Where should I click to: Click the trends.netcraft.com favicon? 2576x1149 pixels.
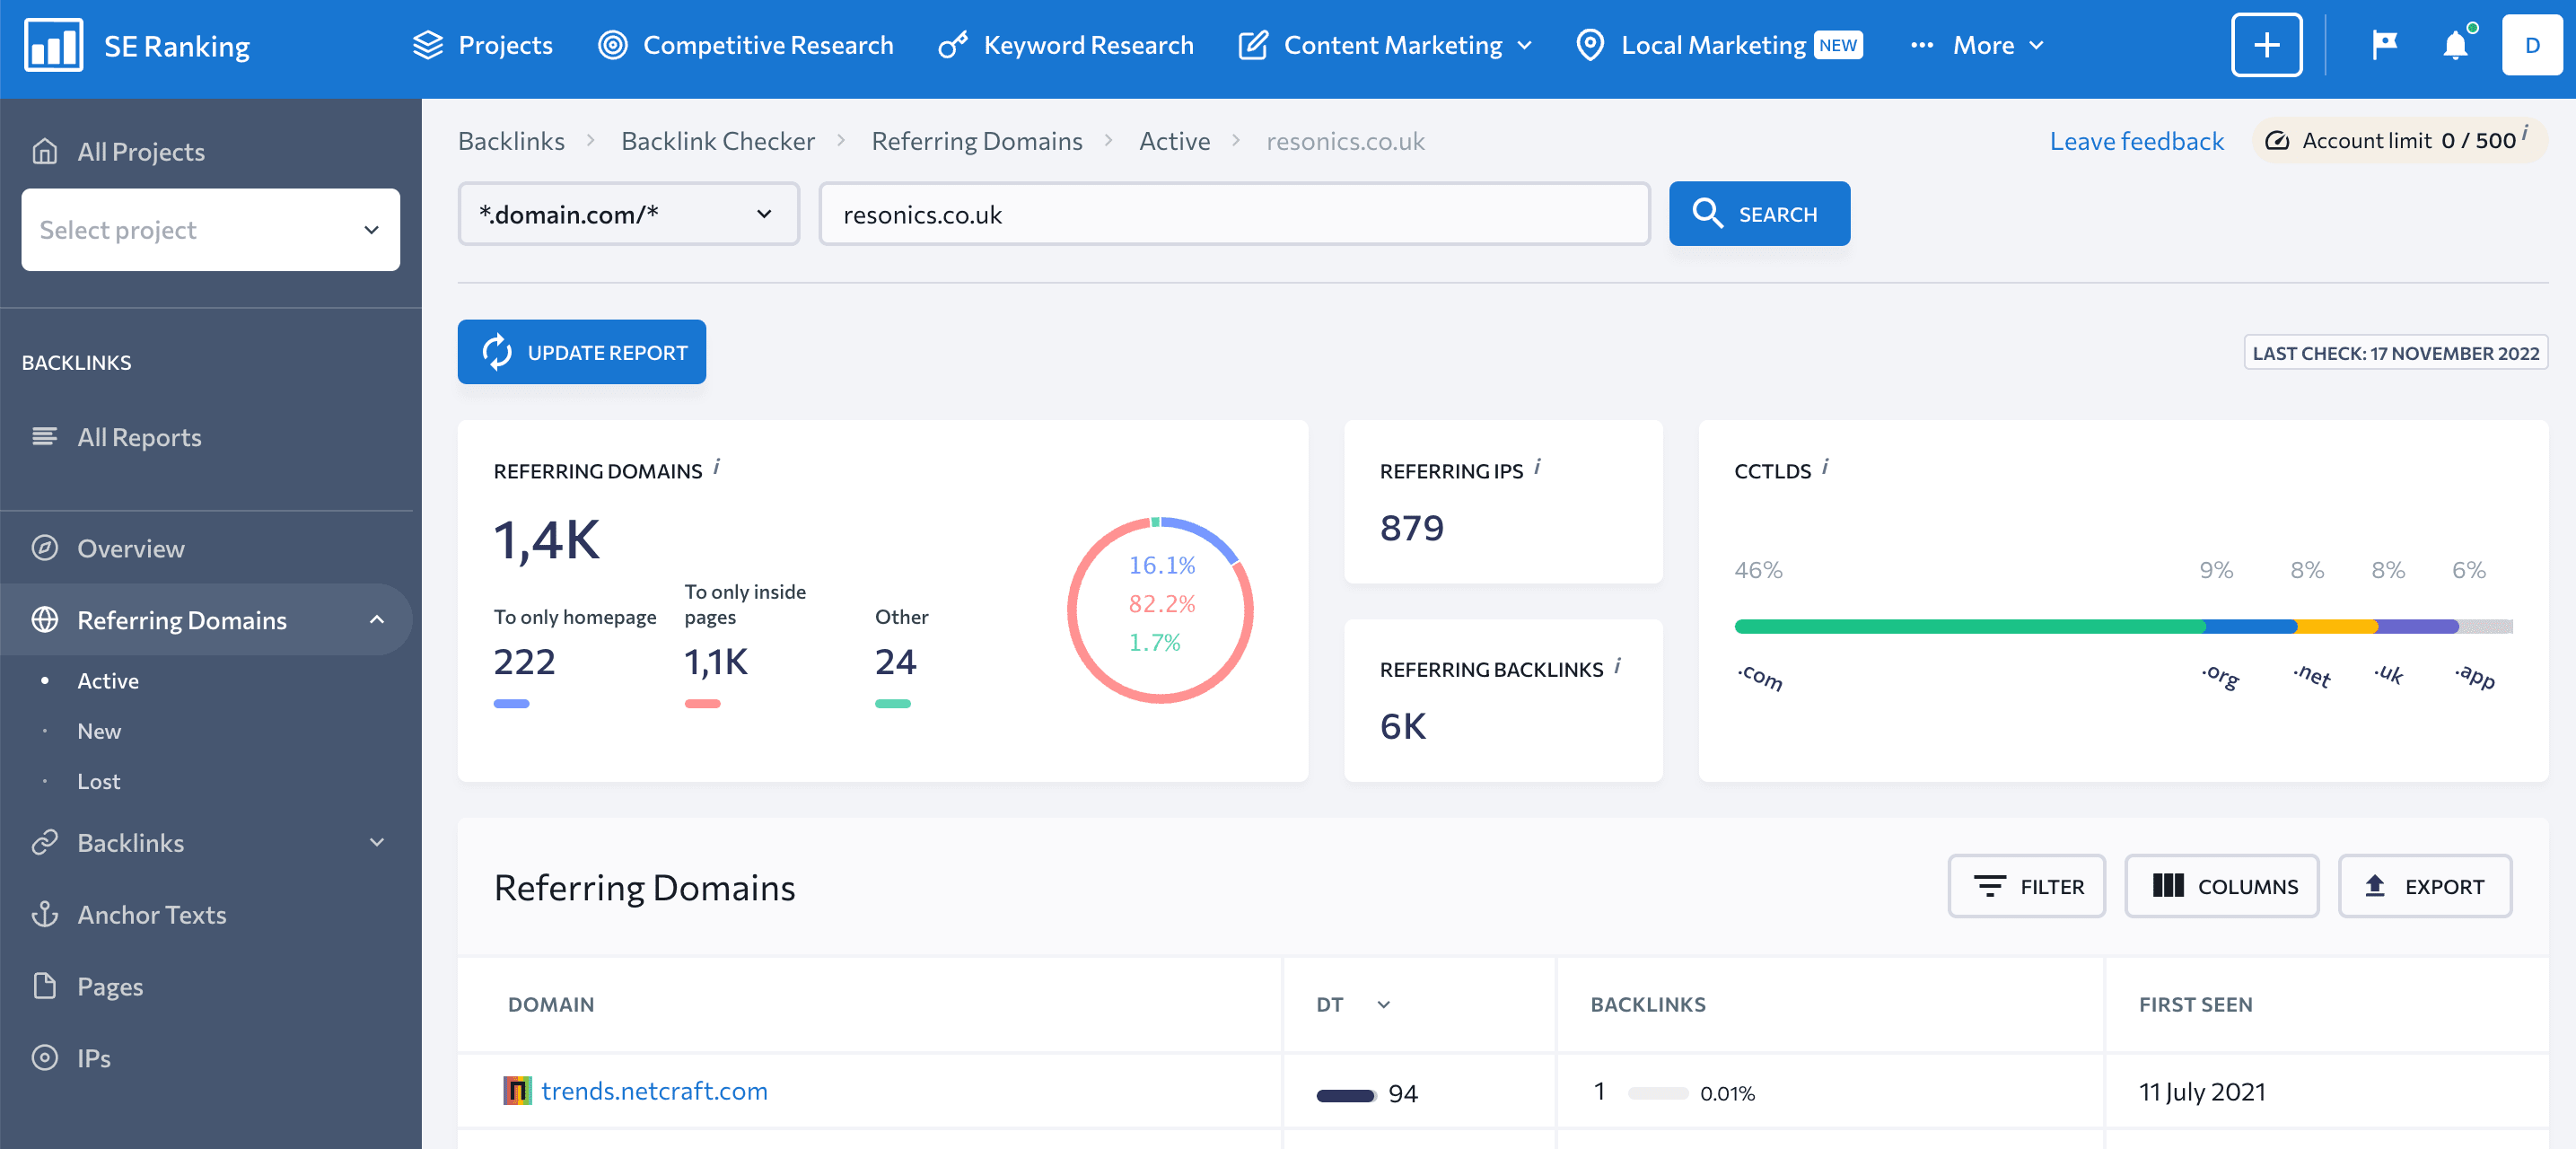pos(517,1090)
